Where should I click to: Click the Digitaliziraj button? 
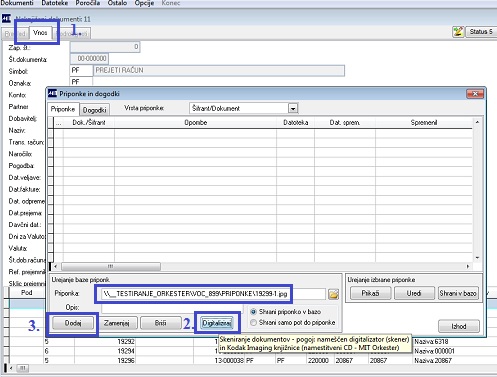click(x=217, y=323)
